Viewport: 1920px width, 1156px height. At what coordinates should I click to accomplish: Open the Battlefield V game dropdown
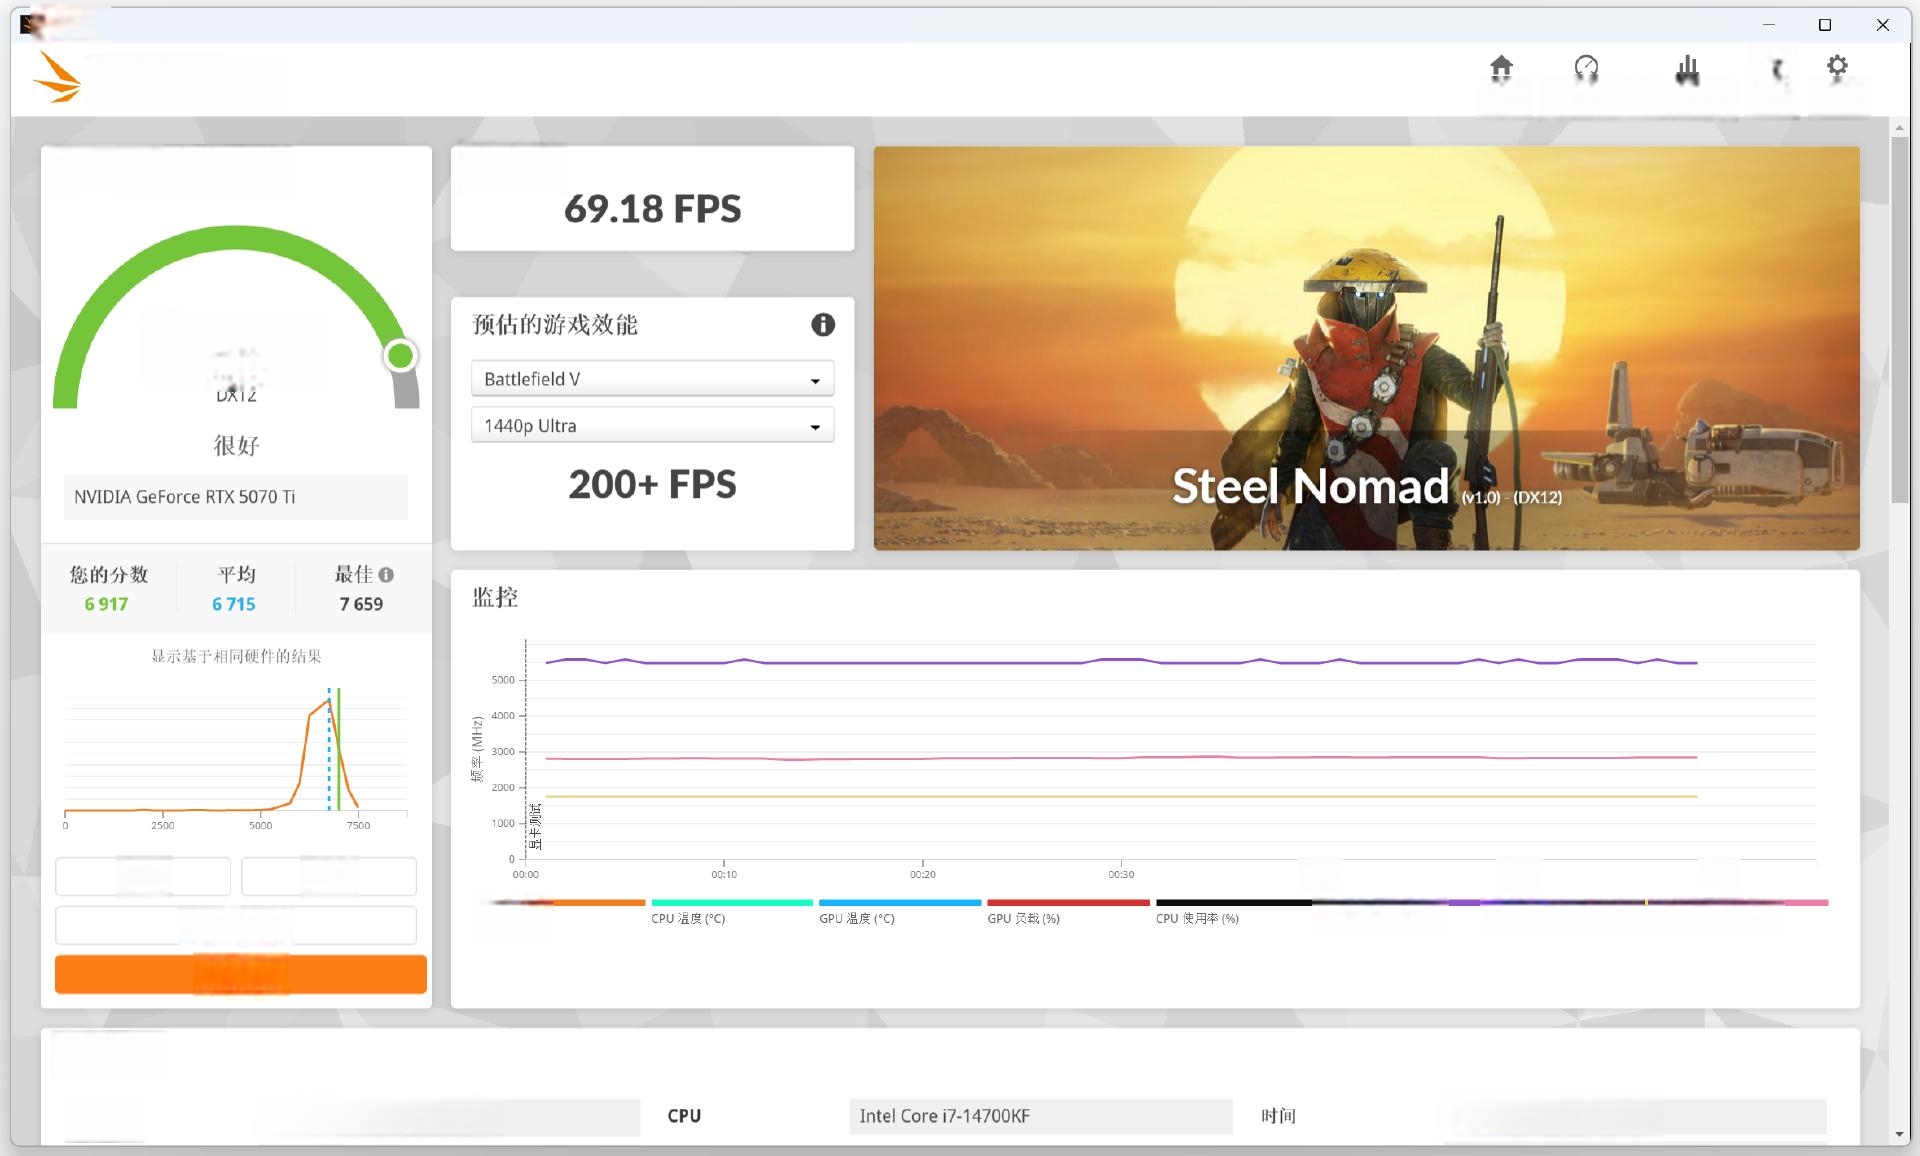point(652,379)
